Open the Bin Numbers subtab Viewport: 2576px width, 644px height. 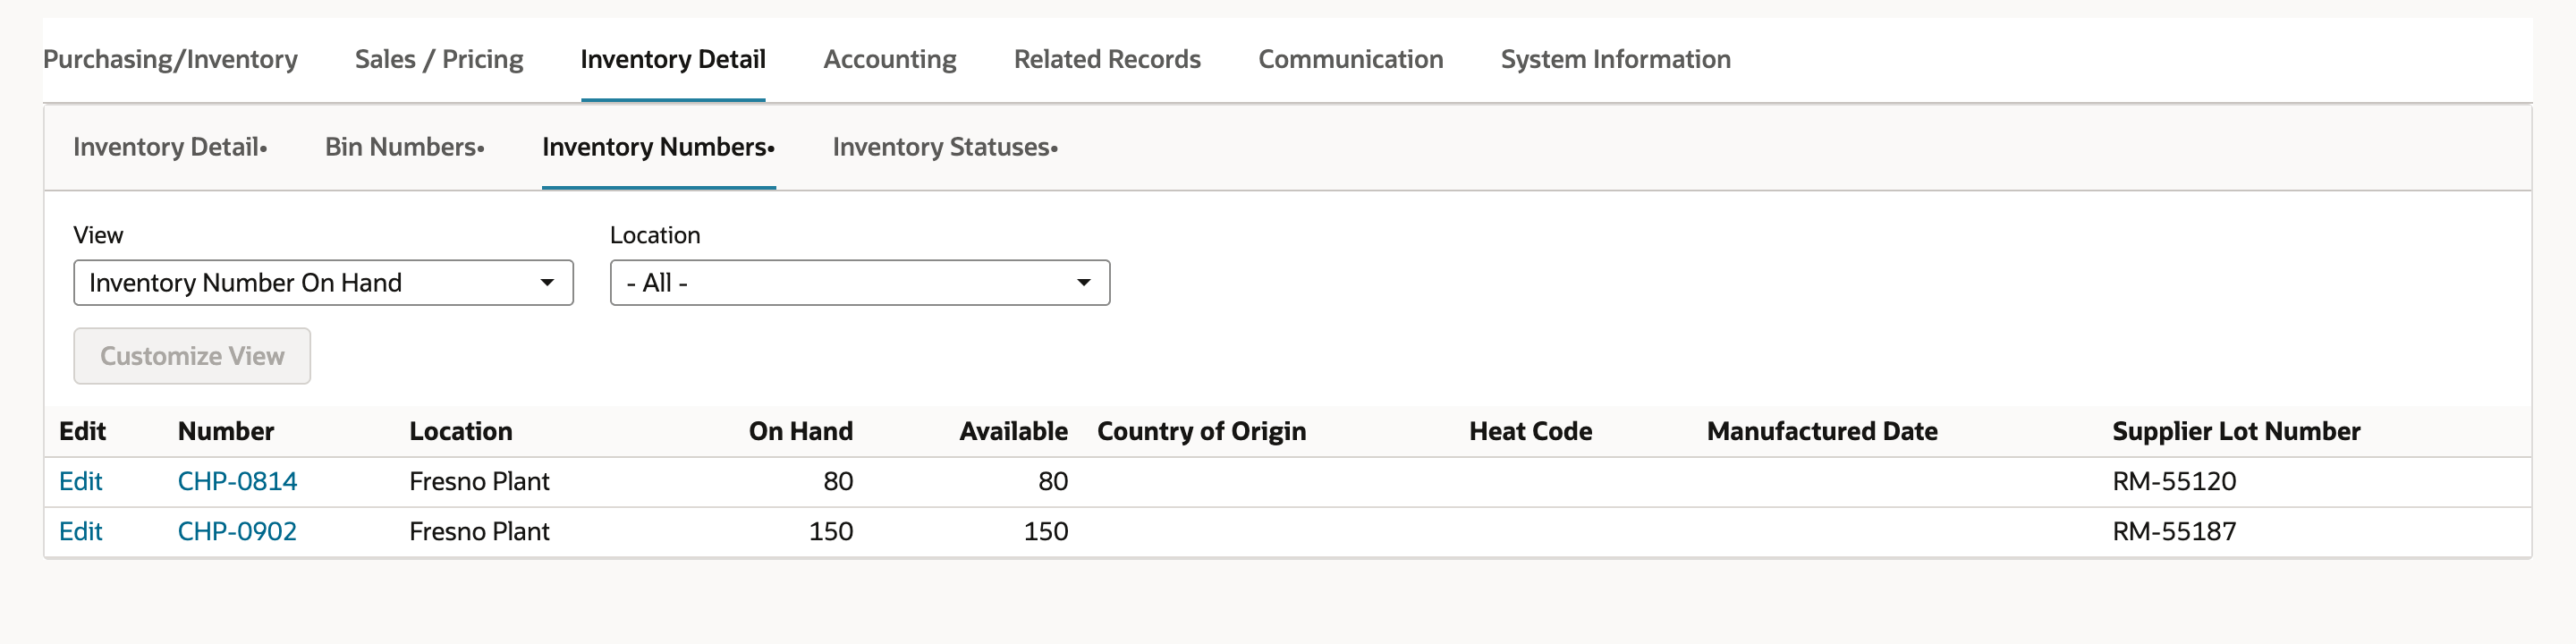(x=404, y=147)
